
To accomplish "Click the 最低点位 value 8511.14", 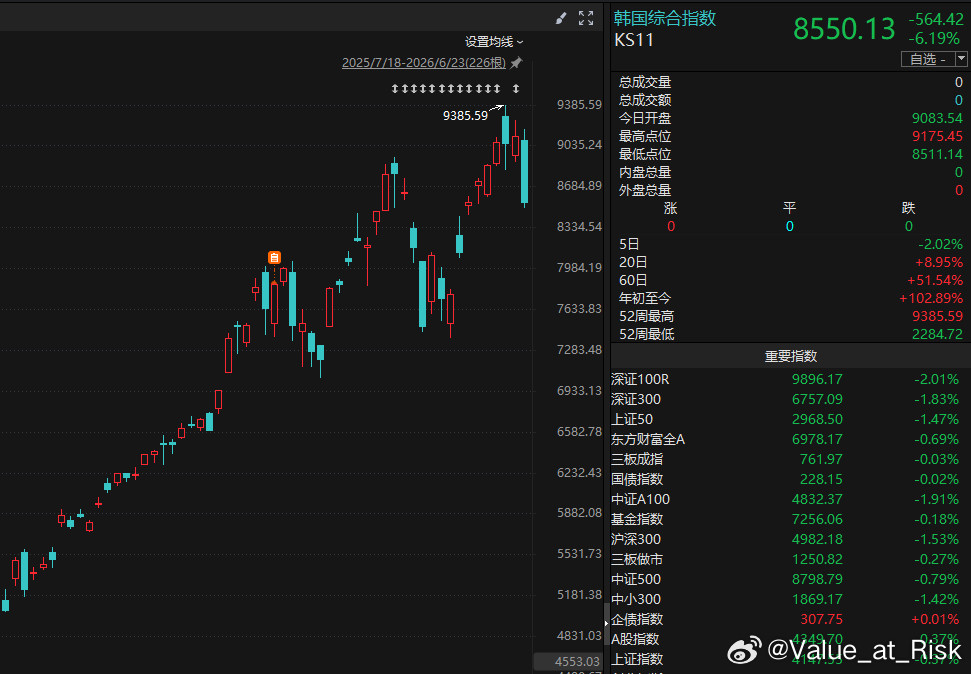I will tap(937, 154).
